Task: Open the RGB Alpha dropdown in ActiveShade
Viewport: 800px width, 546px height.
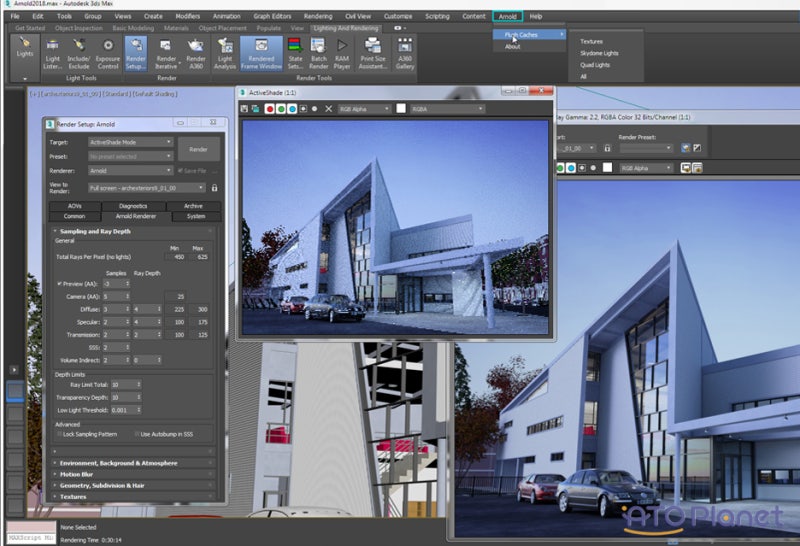Action: point(364,109)
